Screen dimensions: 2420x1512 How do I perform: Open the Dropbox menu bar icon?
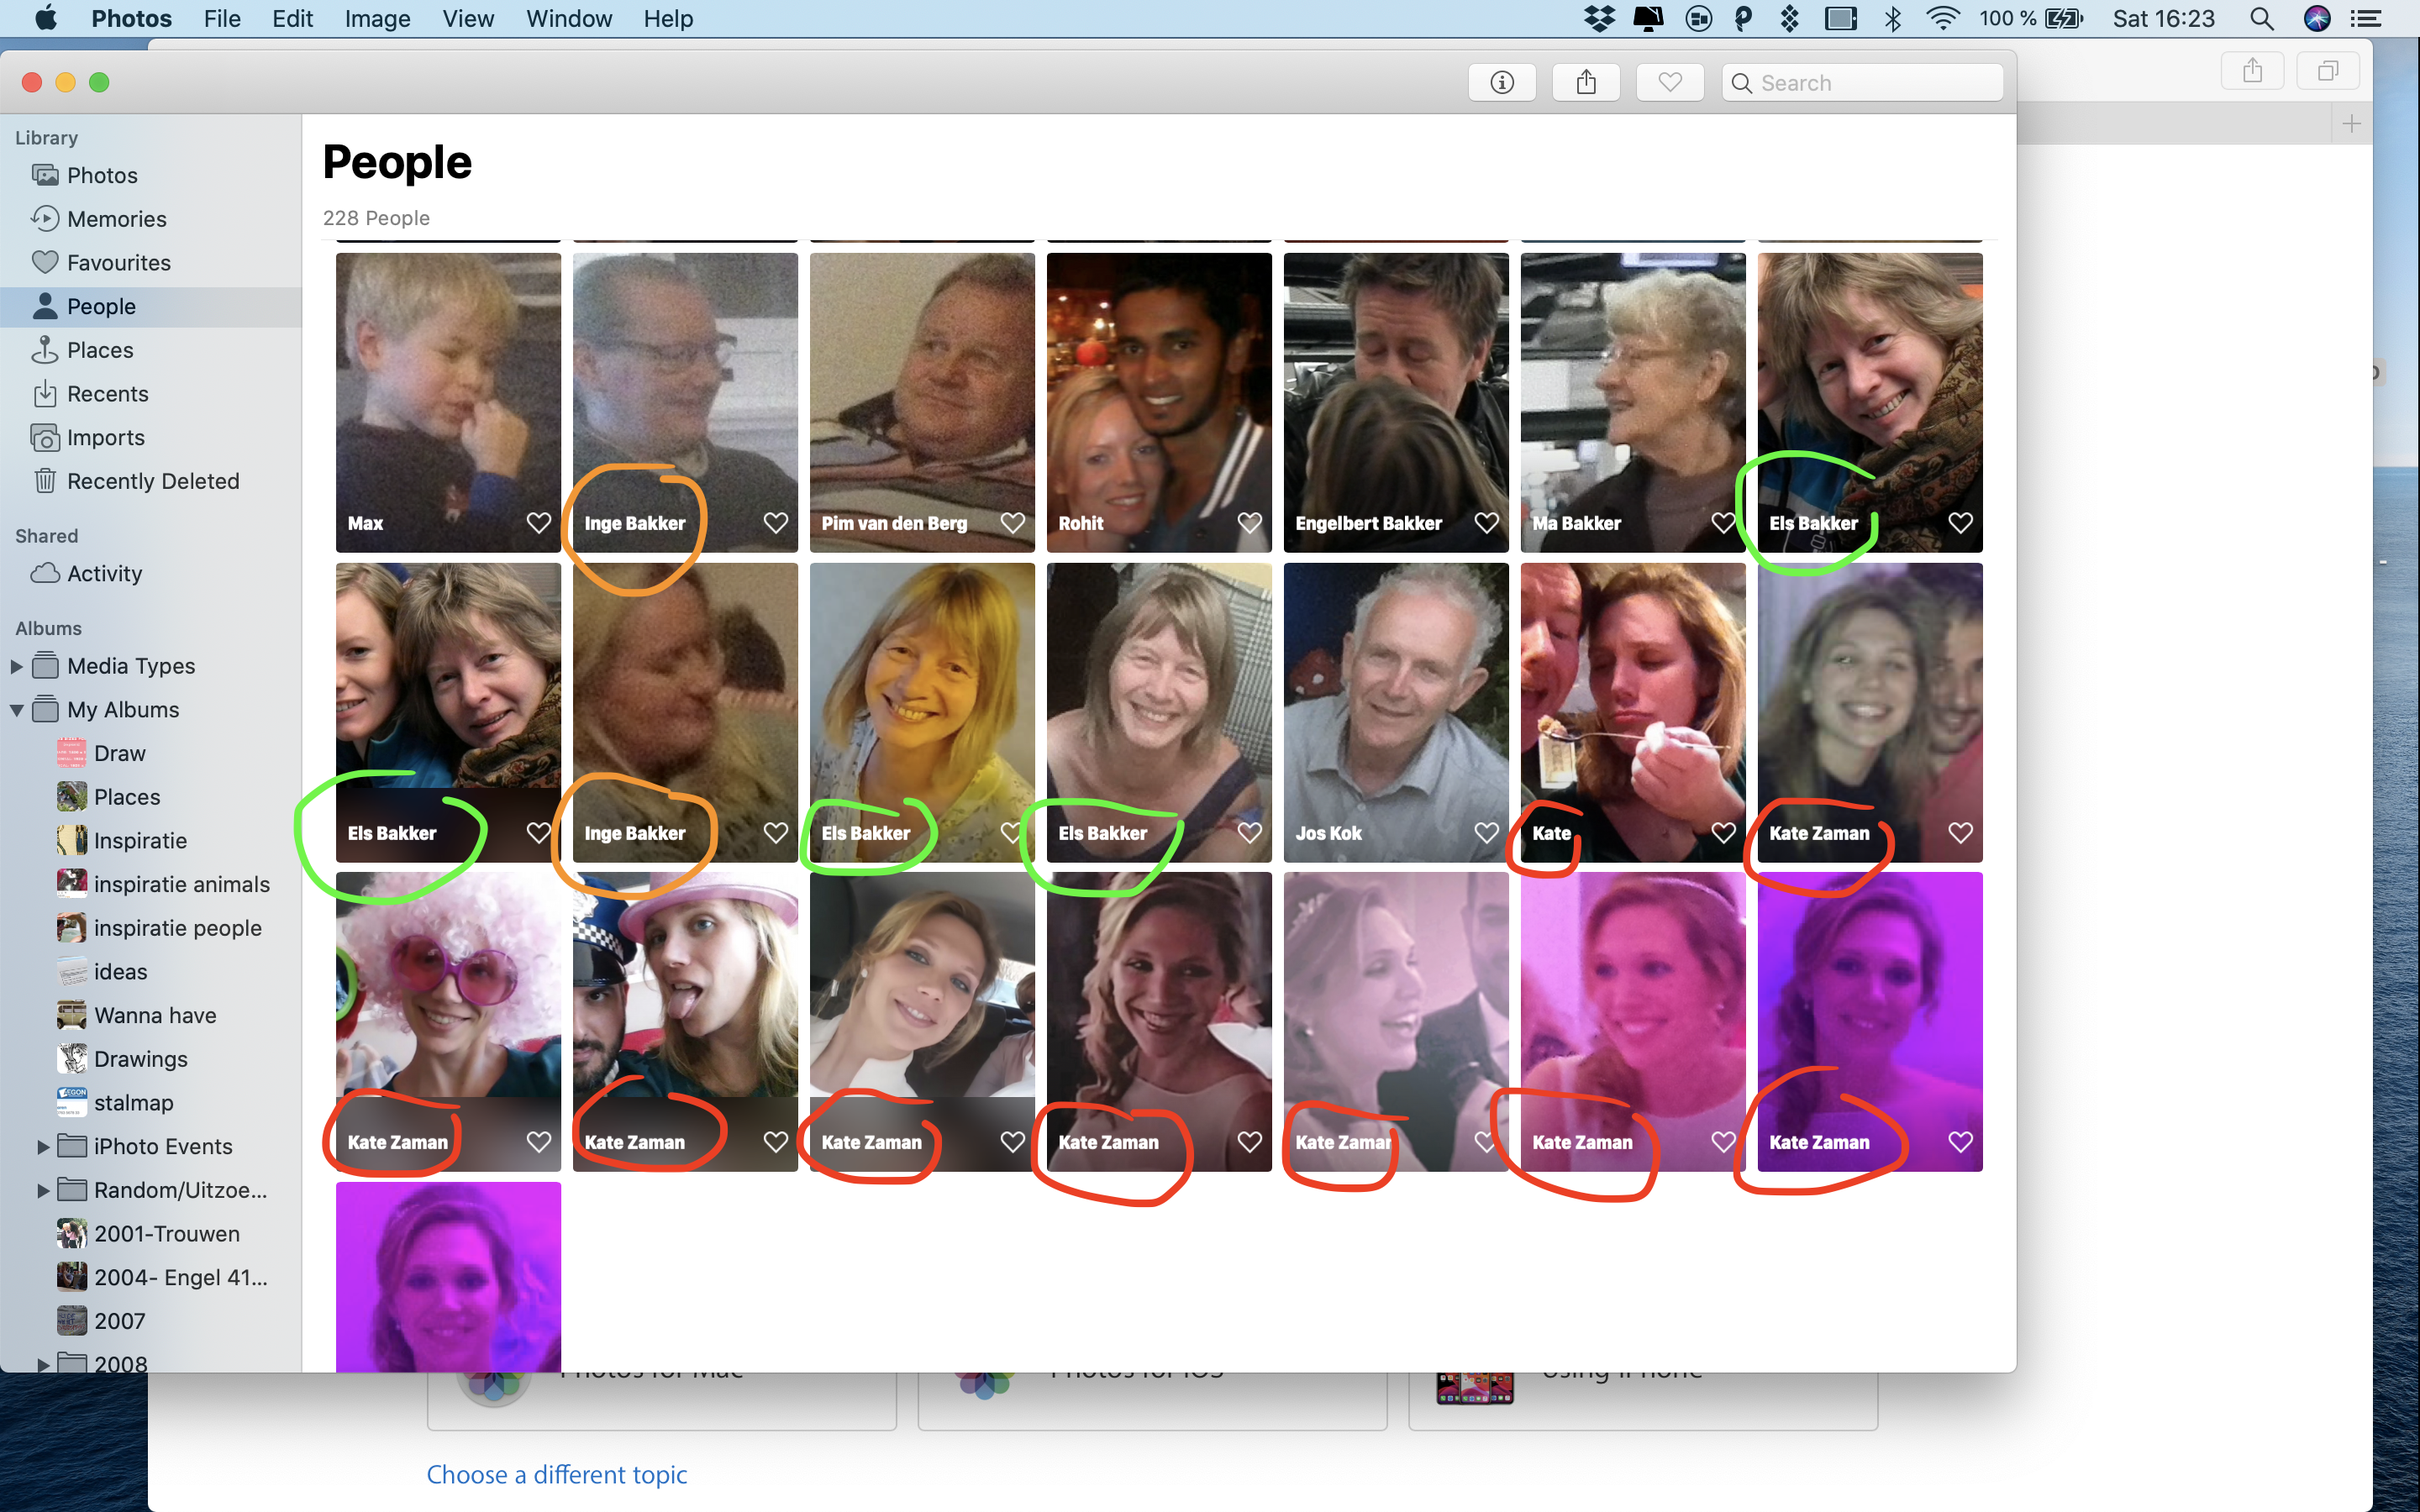(1599, 19)
